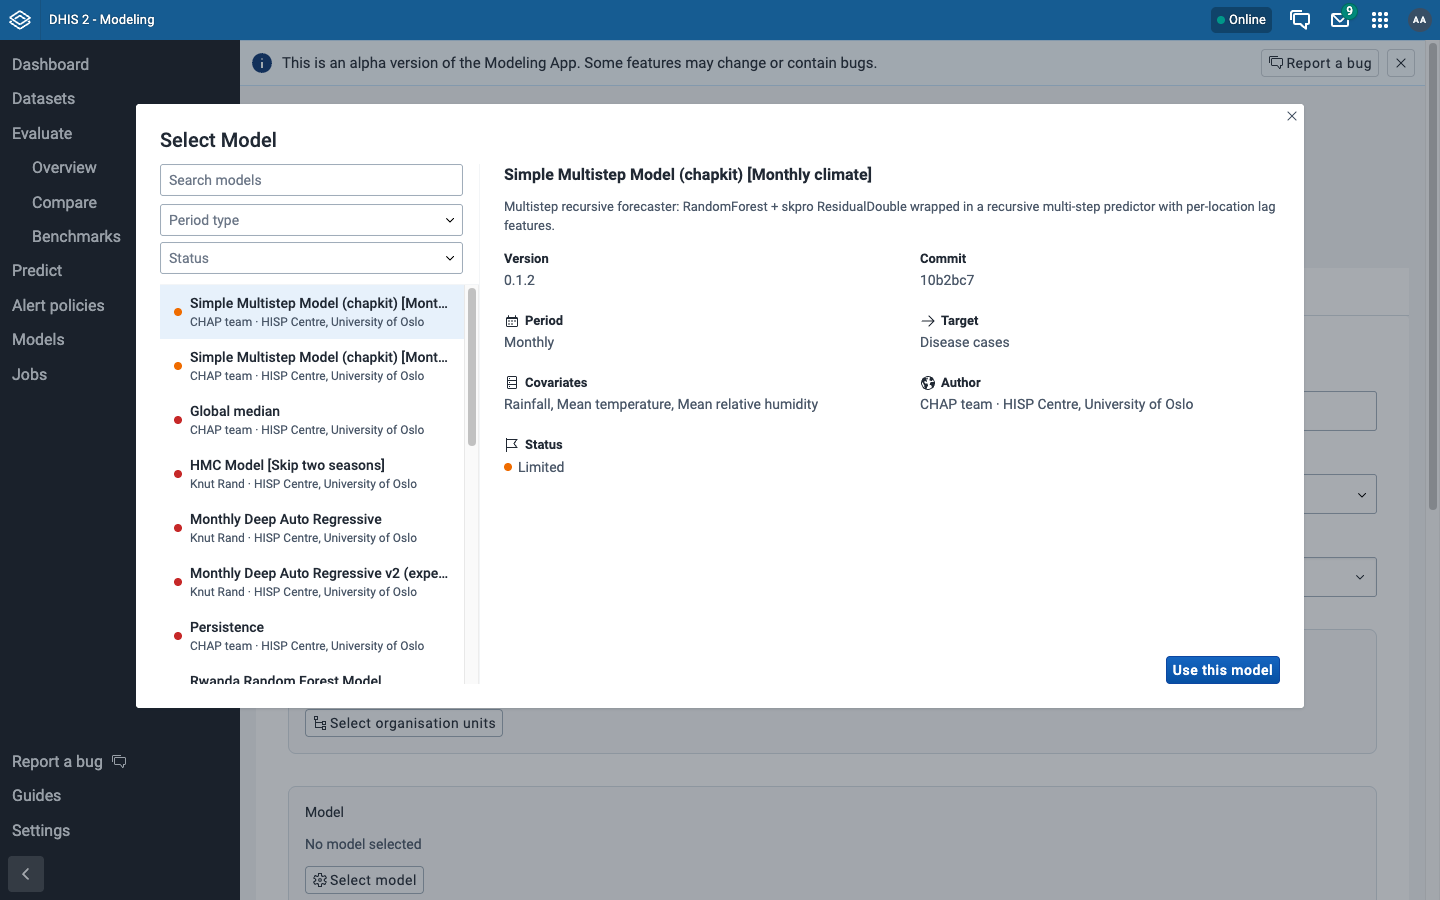Viewport: 1440px width, 900px height.
Task: Dismiss the alpha version banner
Action: point(1401,63)
